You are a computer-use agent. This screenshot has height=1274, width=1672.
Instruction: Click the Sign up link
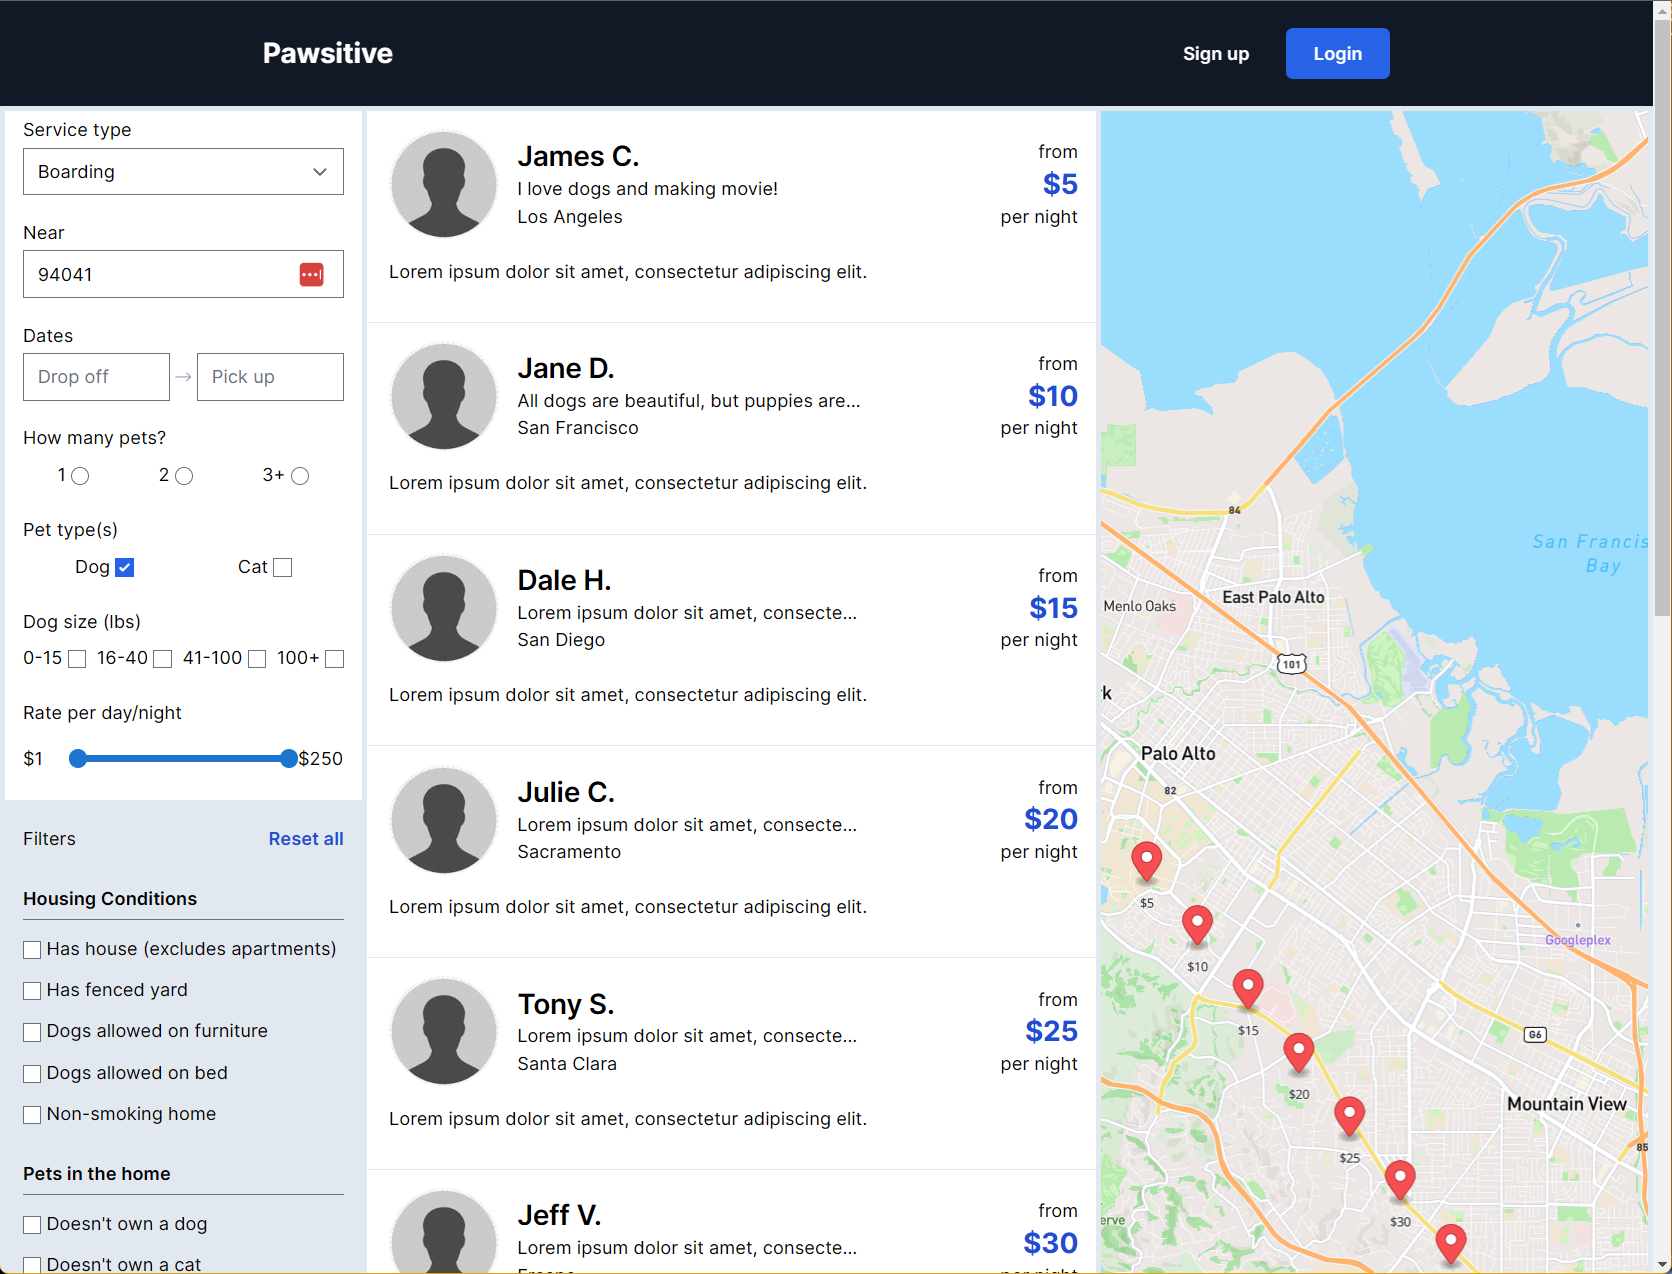point(1216,54)
